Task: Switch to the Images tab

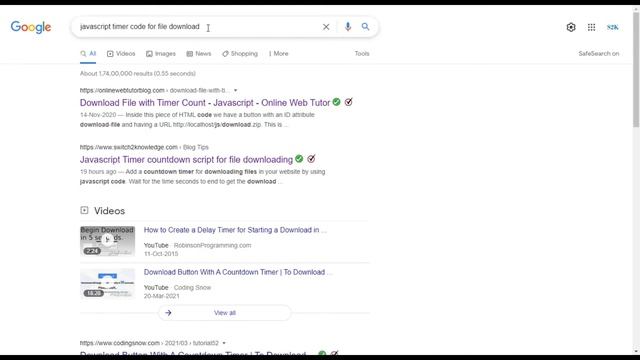Action: click(x=161, y=53)
